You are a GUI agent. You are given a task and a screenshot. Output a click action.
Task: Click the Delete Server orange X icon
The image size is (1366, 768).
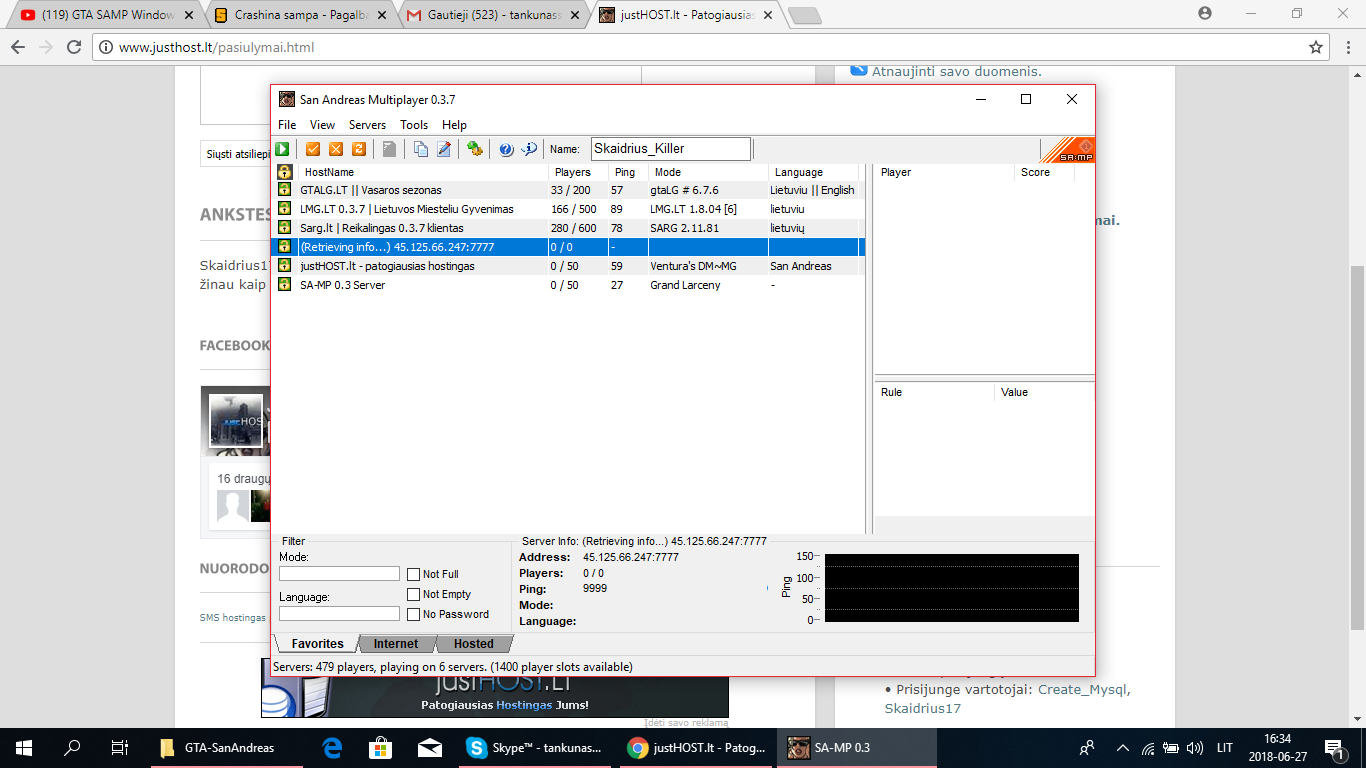[336, 149]
